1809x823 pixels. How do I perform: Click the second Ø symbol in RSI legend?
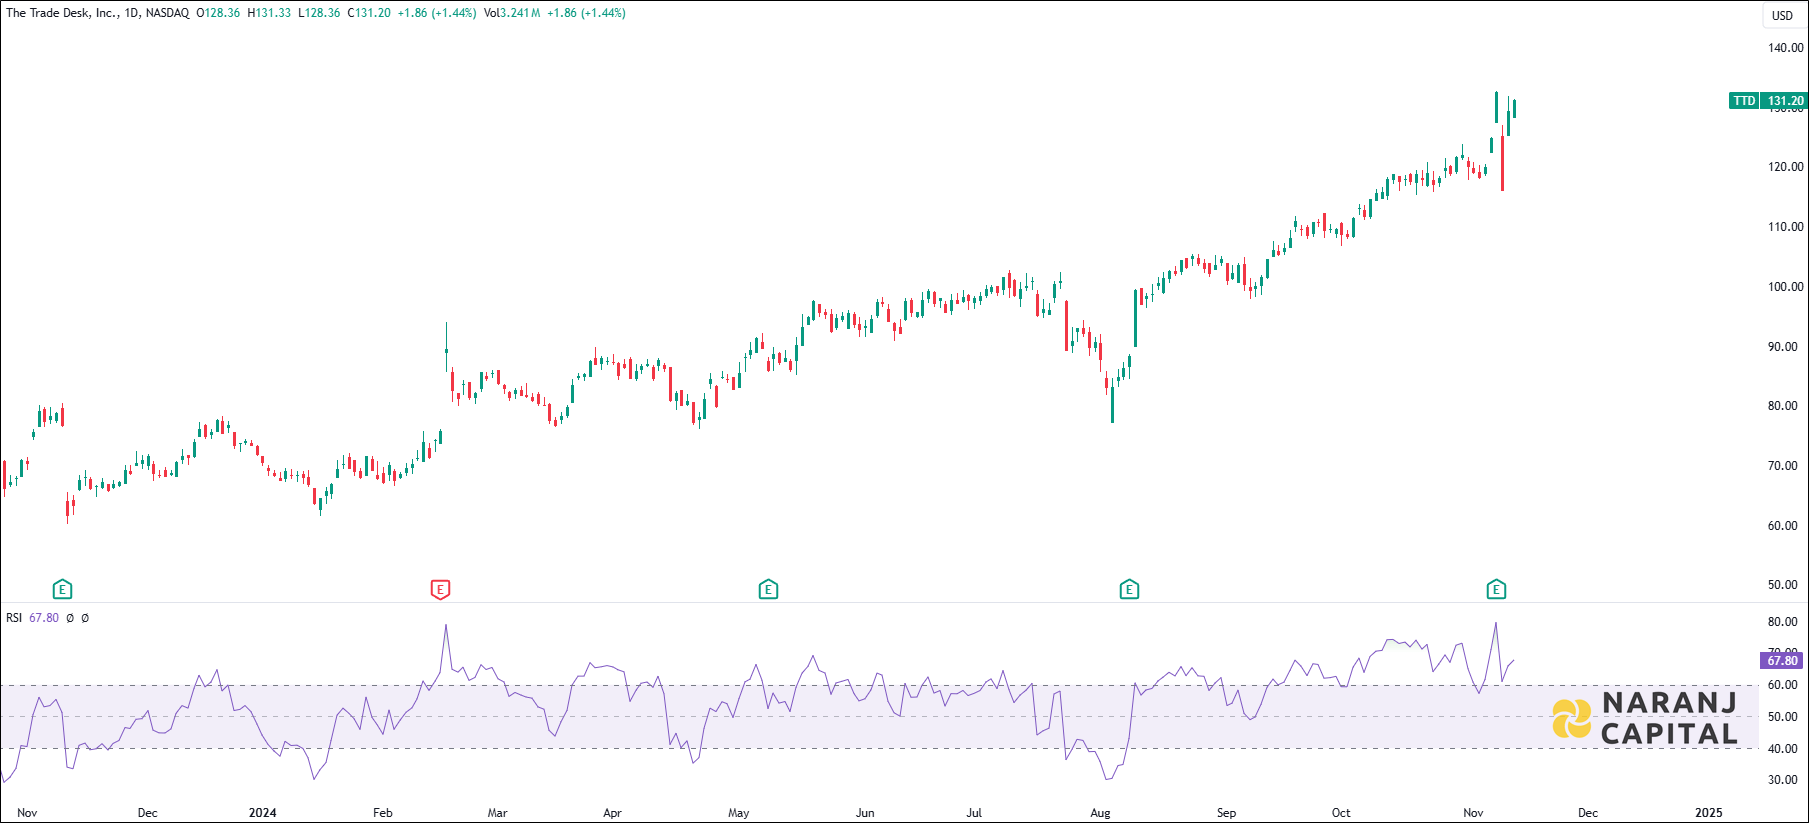(x=85, y=618)
